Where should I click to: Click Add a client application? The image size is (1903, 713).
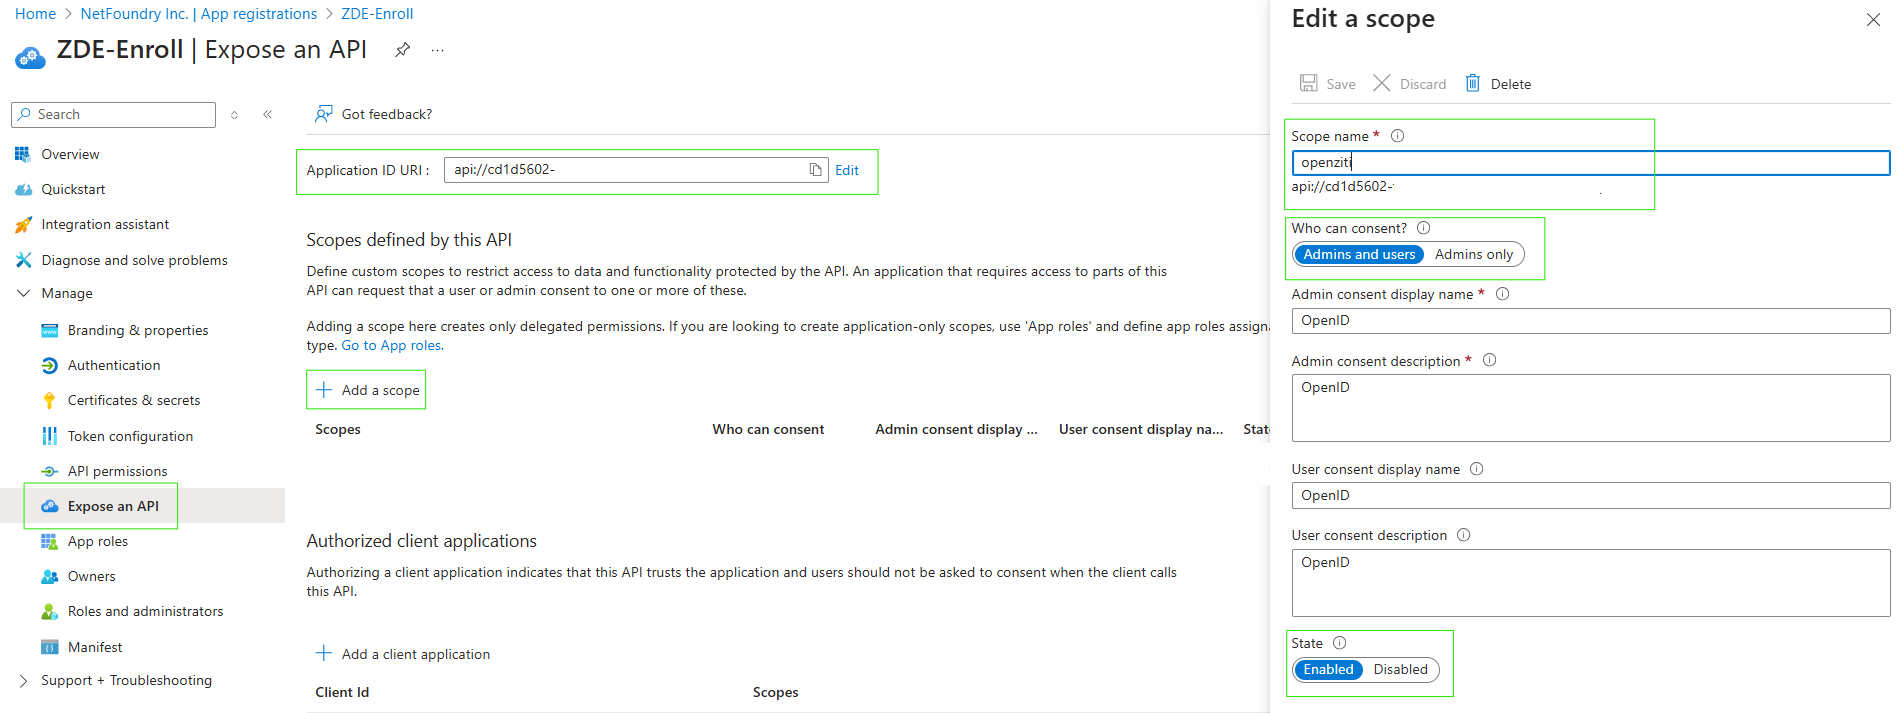(403, 654)
